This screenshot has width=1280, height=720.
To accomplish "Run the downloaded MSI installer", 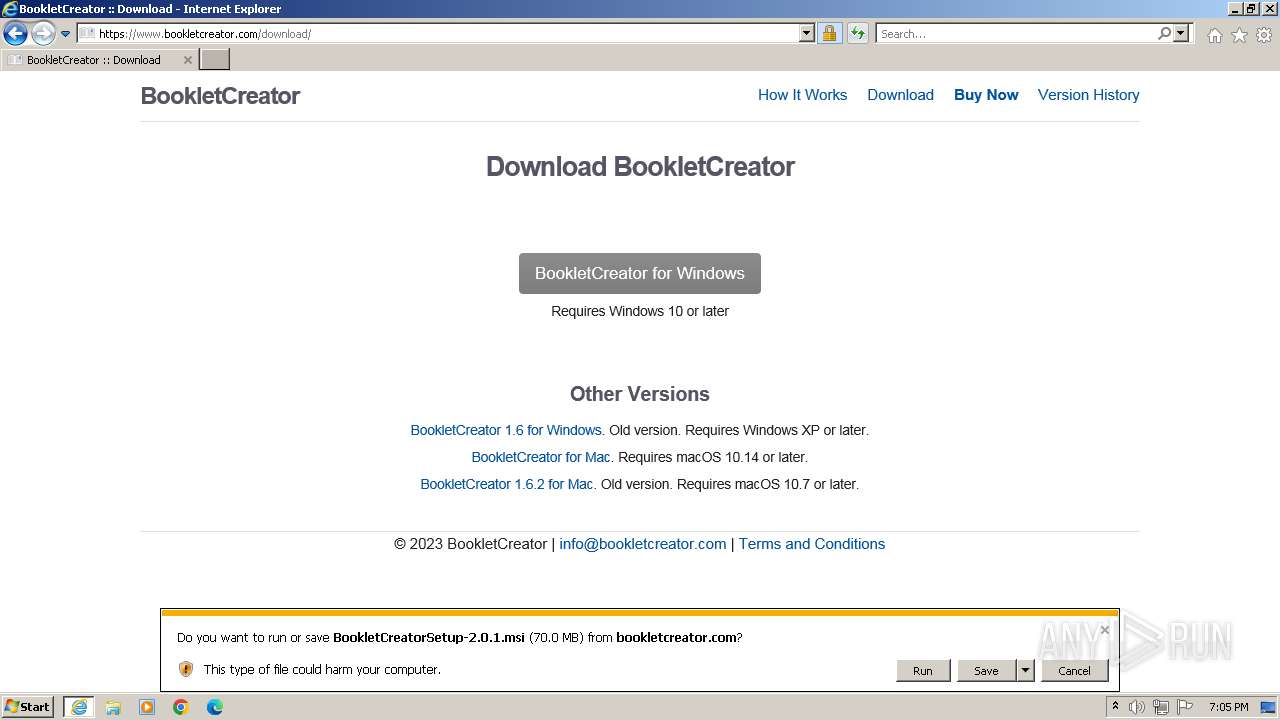I will (x=922, y=671).
